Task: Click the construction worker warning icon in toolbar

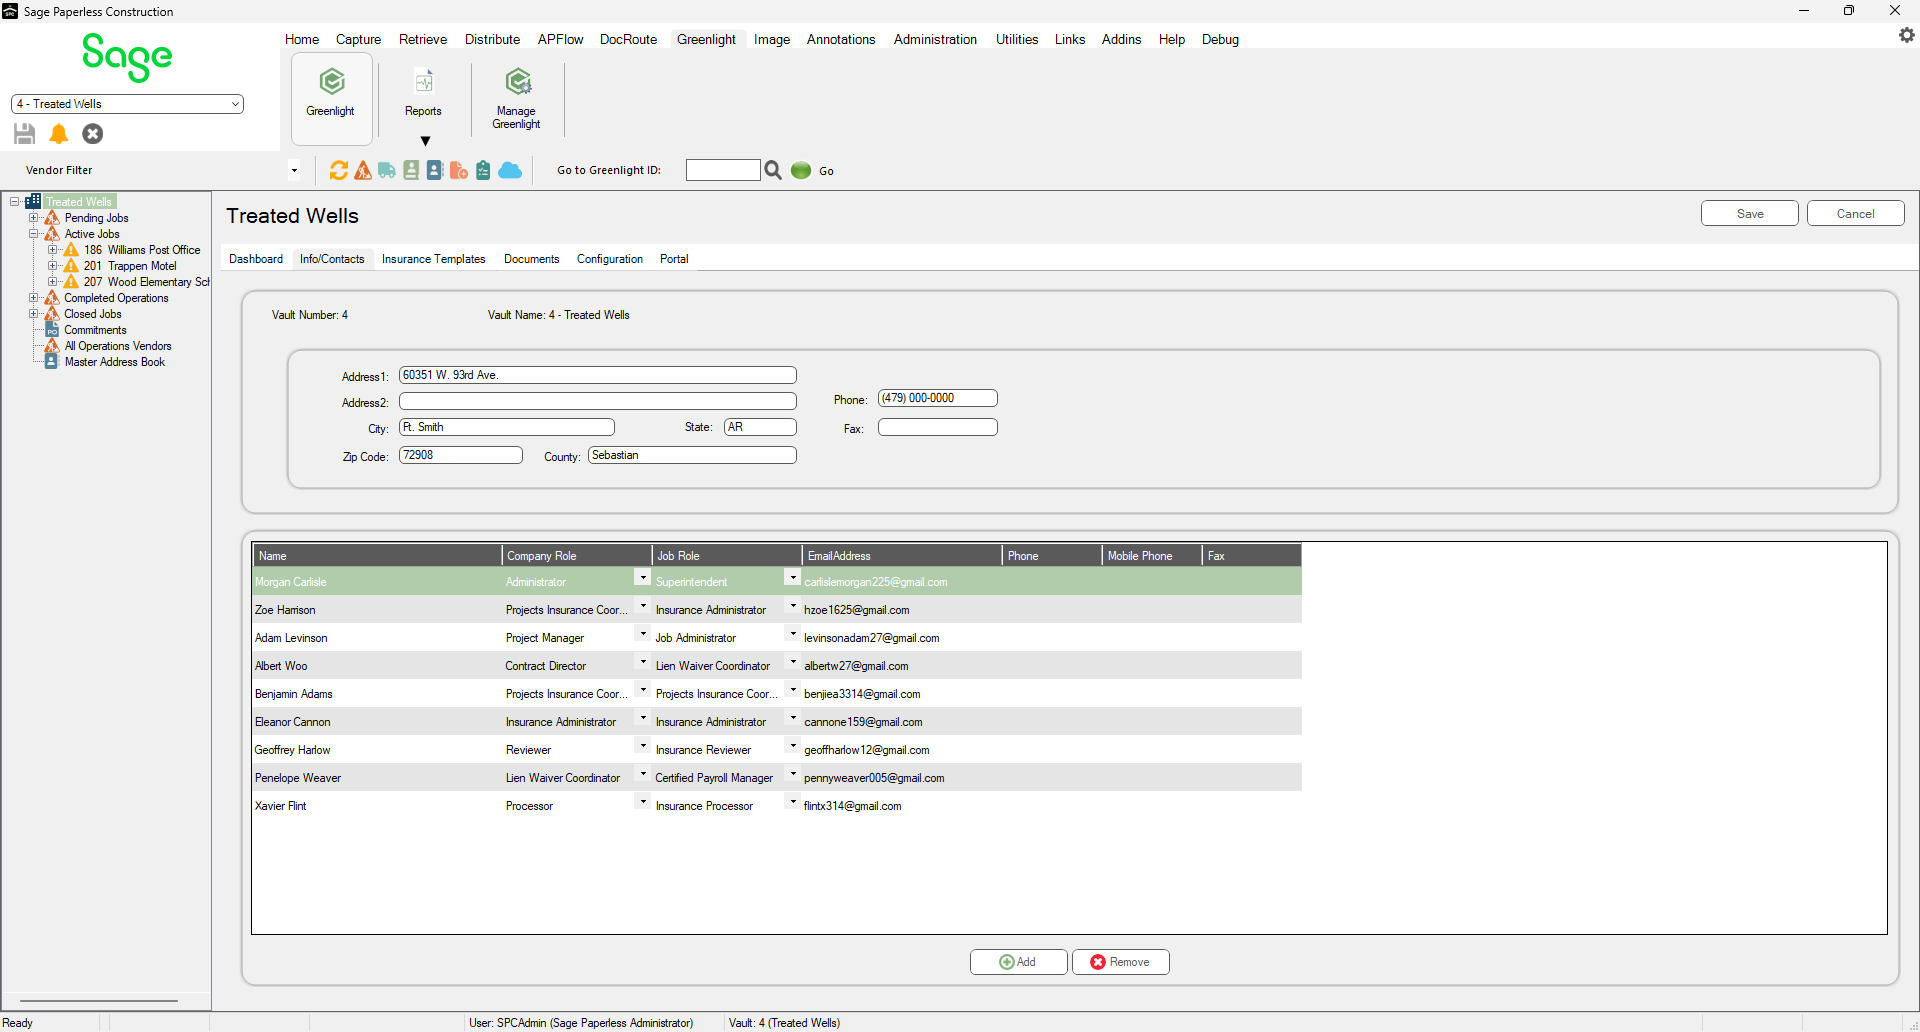Action: 363,171
